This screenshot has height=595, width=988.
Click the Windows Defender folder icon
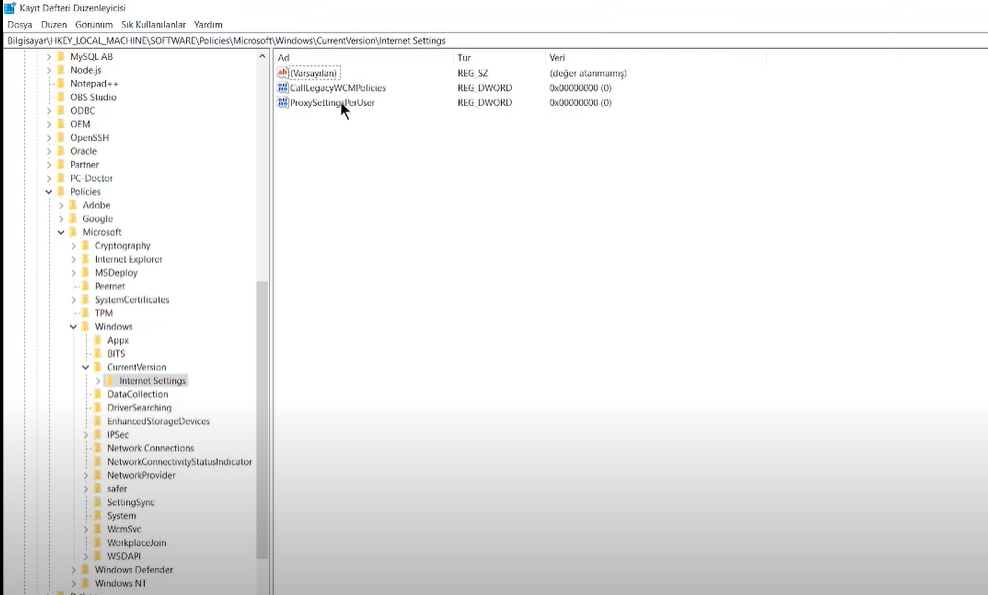click(86, 570)
